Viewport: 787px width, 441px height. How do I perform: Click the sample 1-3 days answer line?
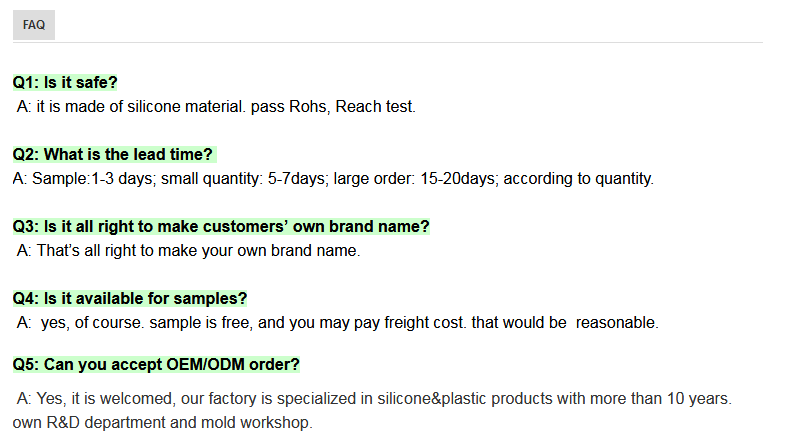(333, 179)
